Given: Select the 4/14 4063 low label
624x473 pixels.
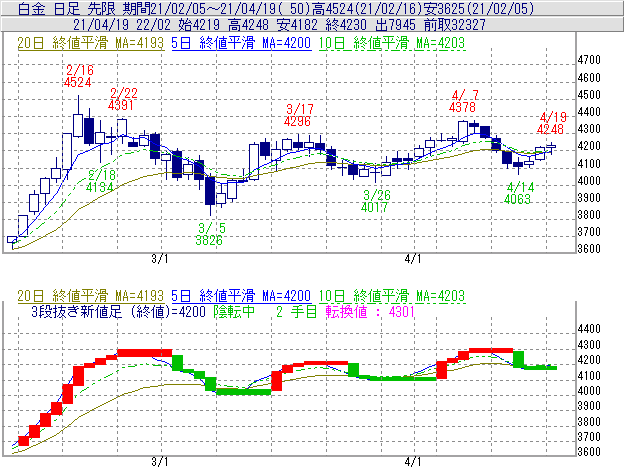Looking at the screenshot, I should [x=519, y=193].
